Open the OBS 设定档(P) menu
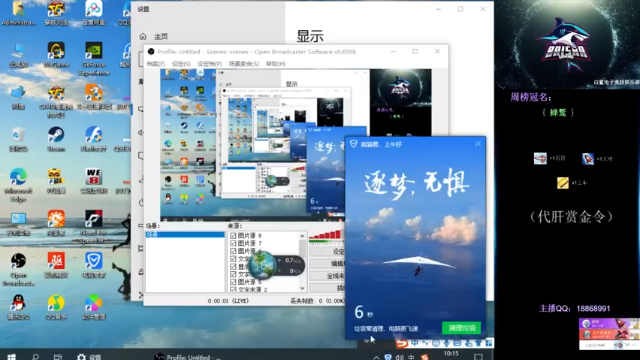640x360 pixels. [x=209, y=64]
